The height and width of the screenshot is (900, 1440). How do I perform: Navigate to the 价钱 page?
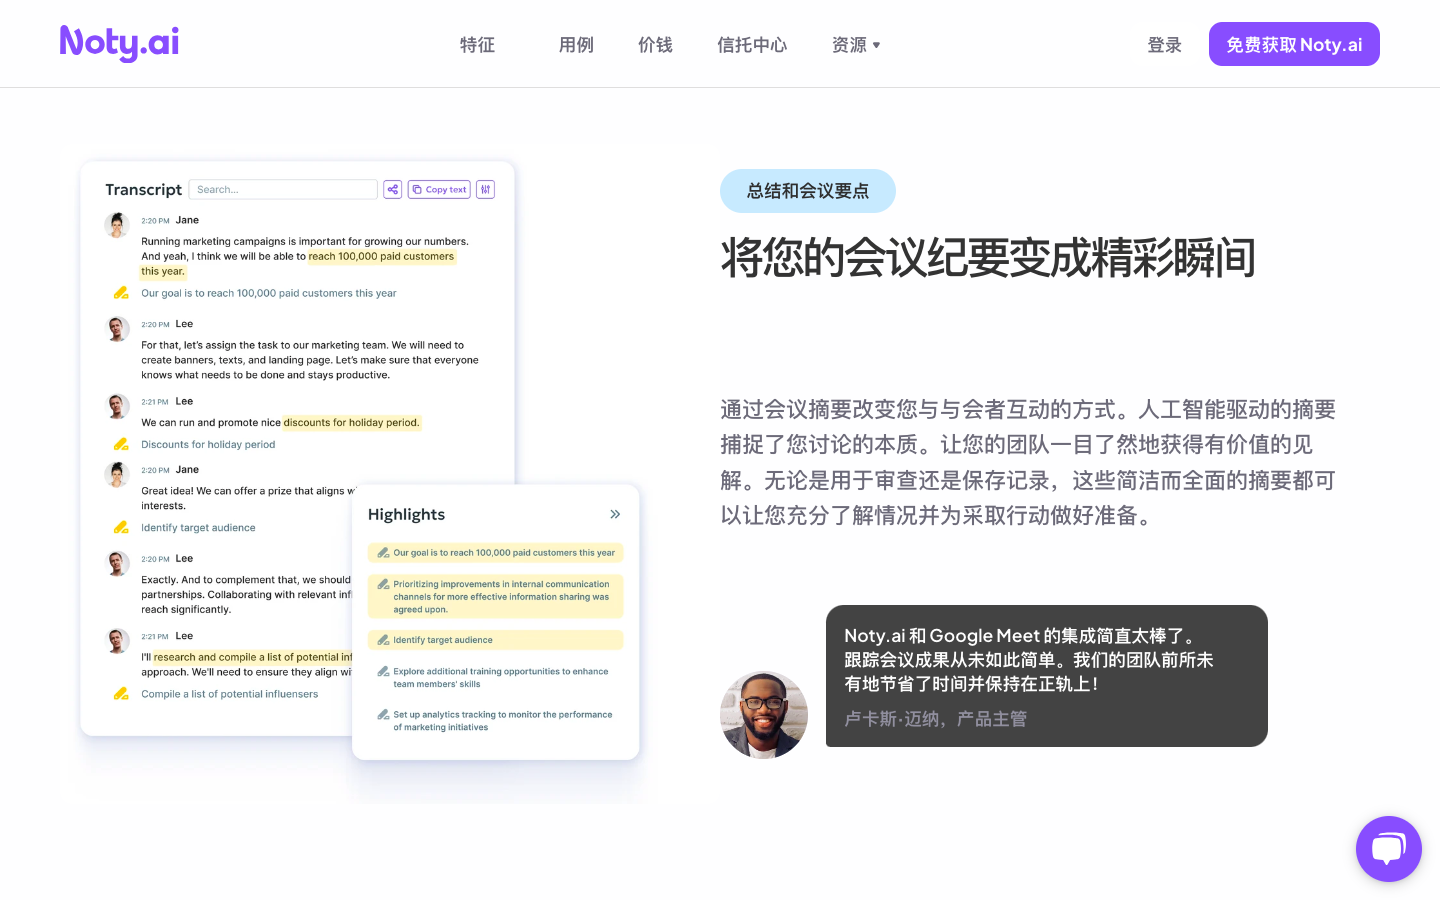(655, 44)
